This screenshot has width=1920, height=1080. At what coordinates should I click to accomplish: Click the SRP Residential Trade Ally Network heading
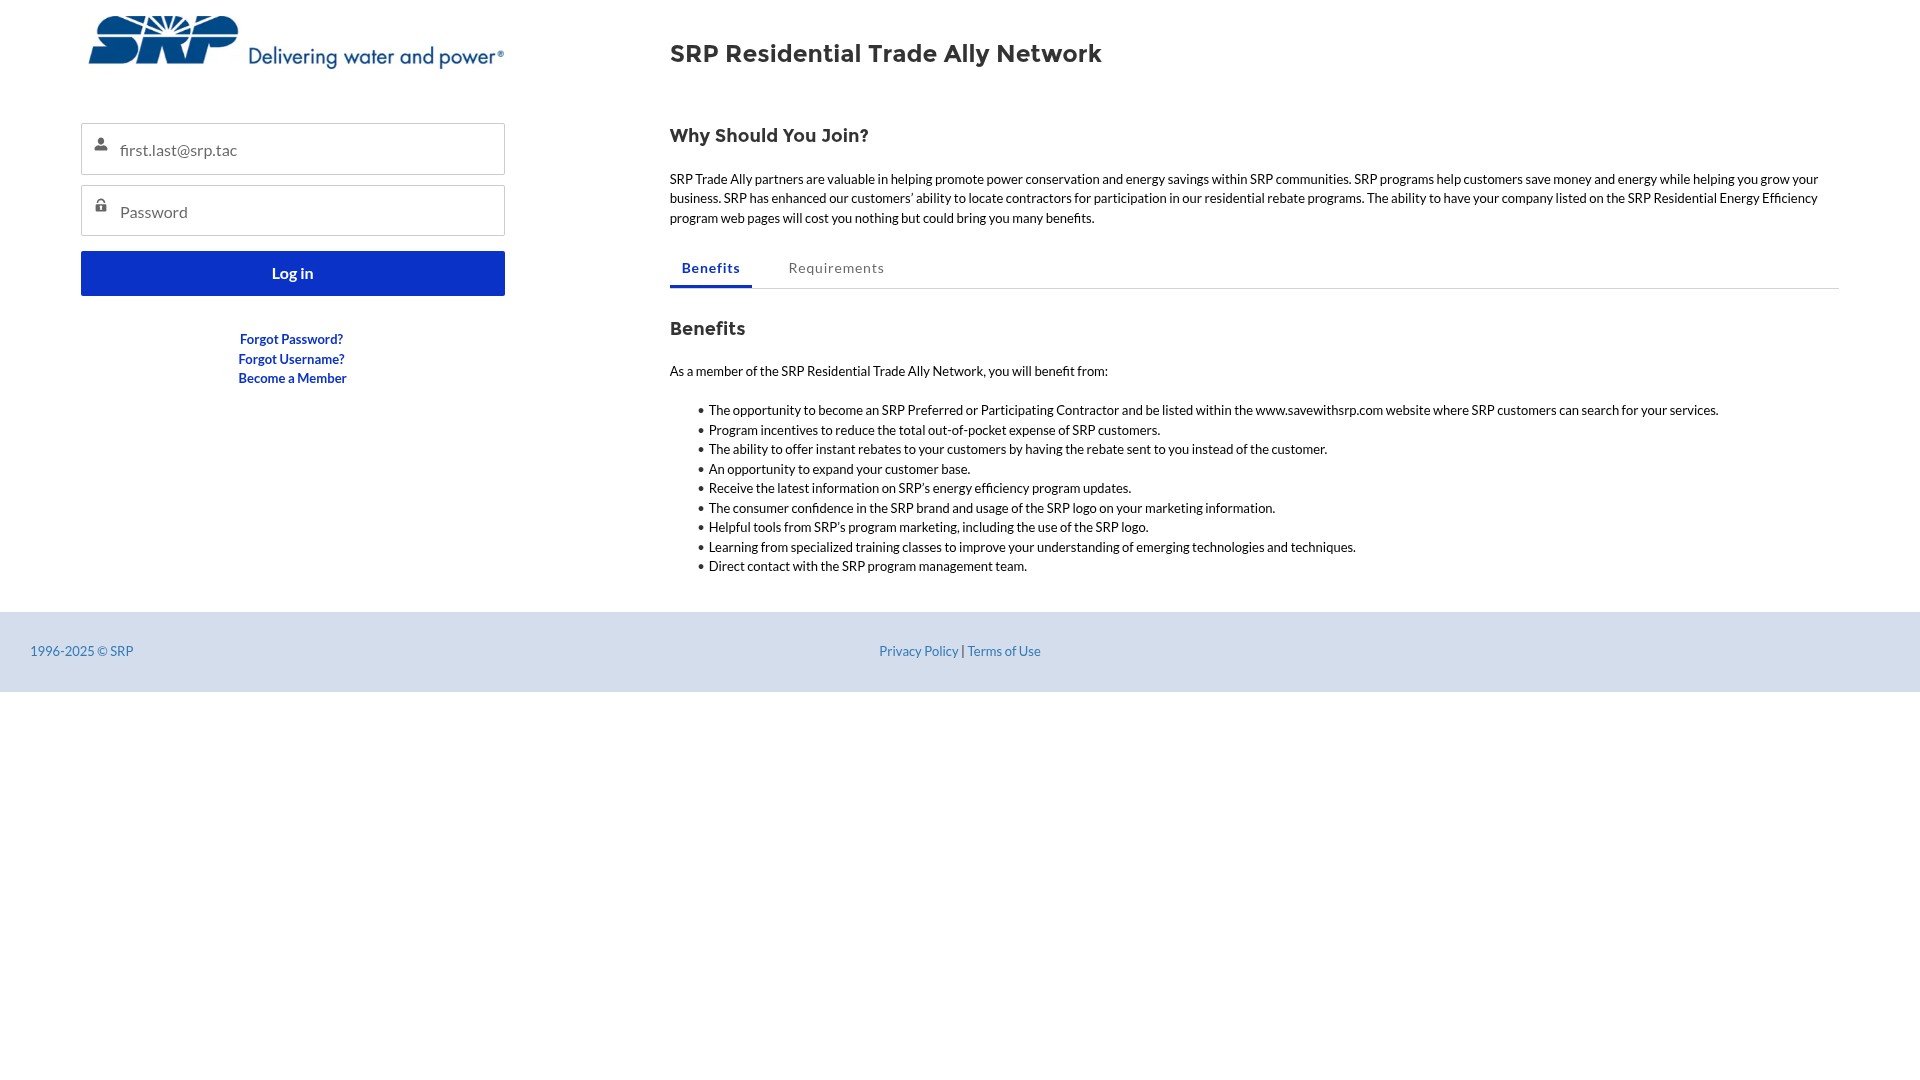pos(885,54)
